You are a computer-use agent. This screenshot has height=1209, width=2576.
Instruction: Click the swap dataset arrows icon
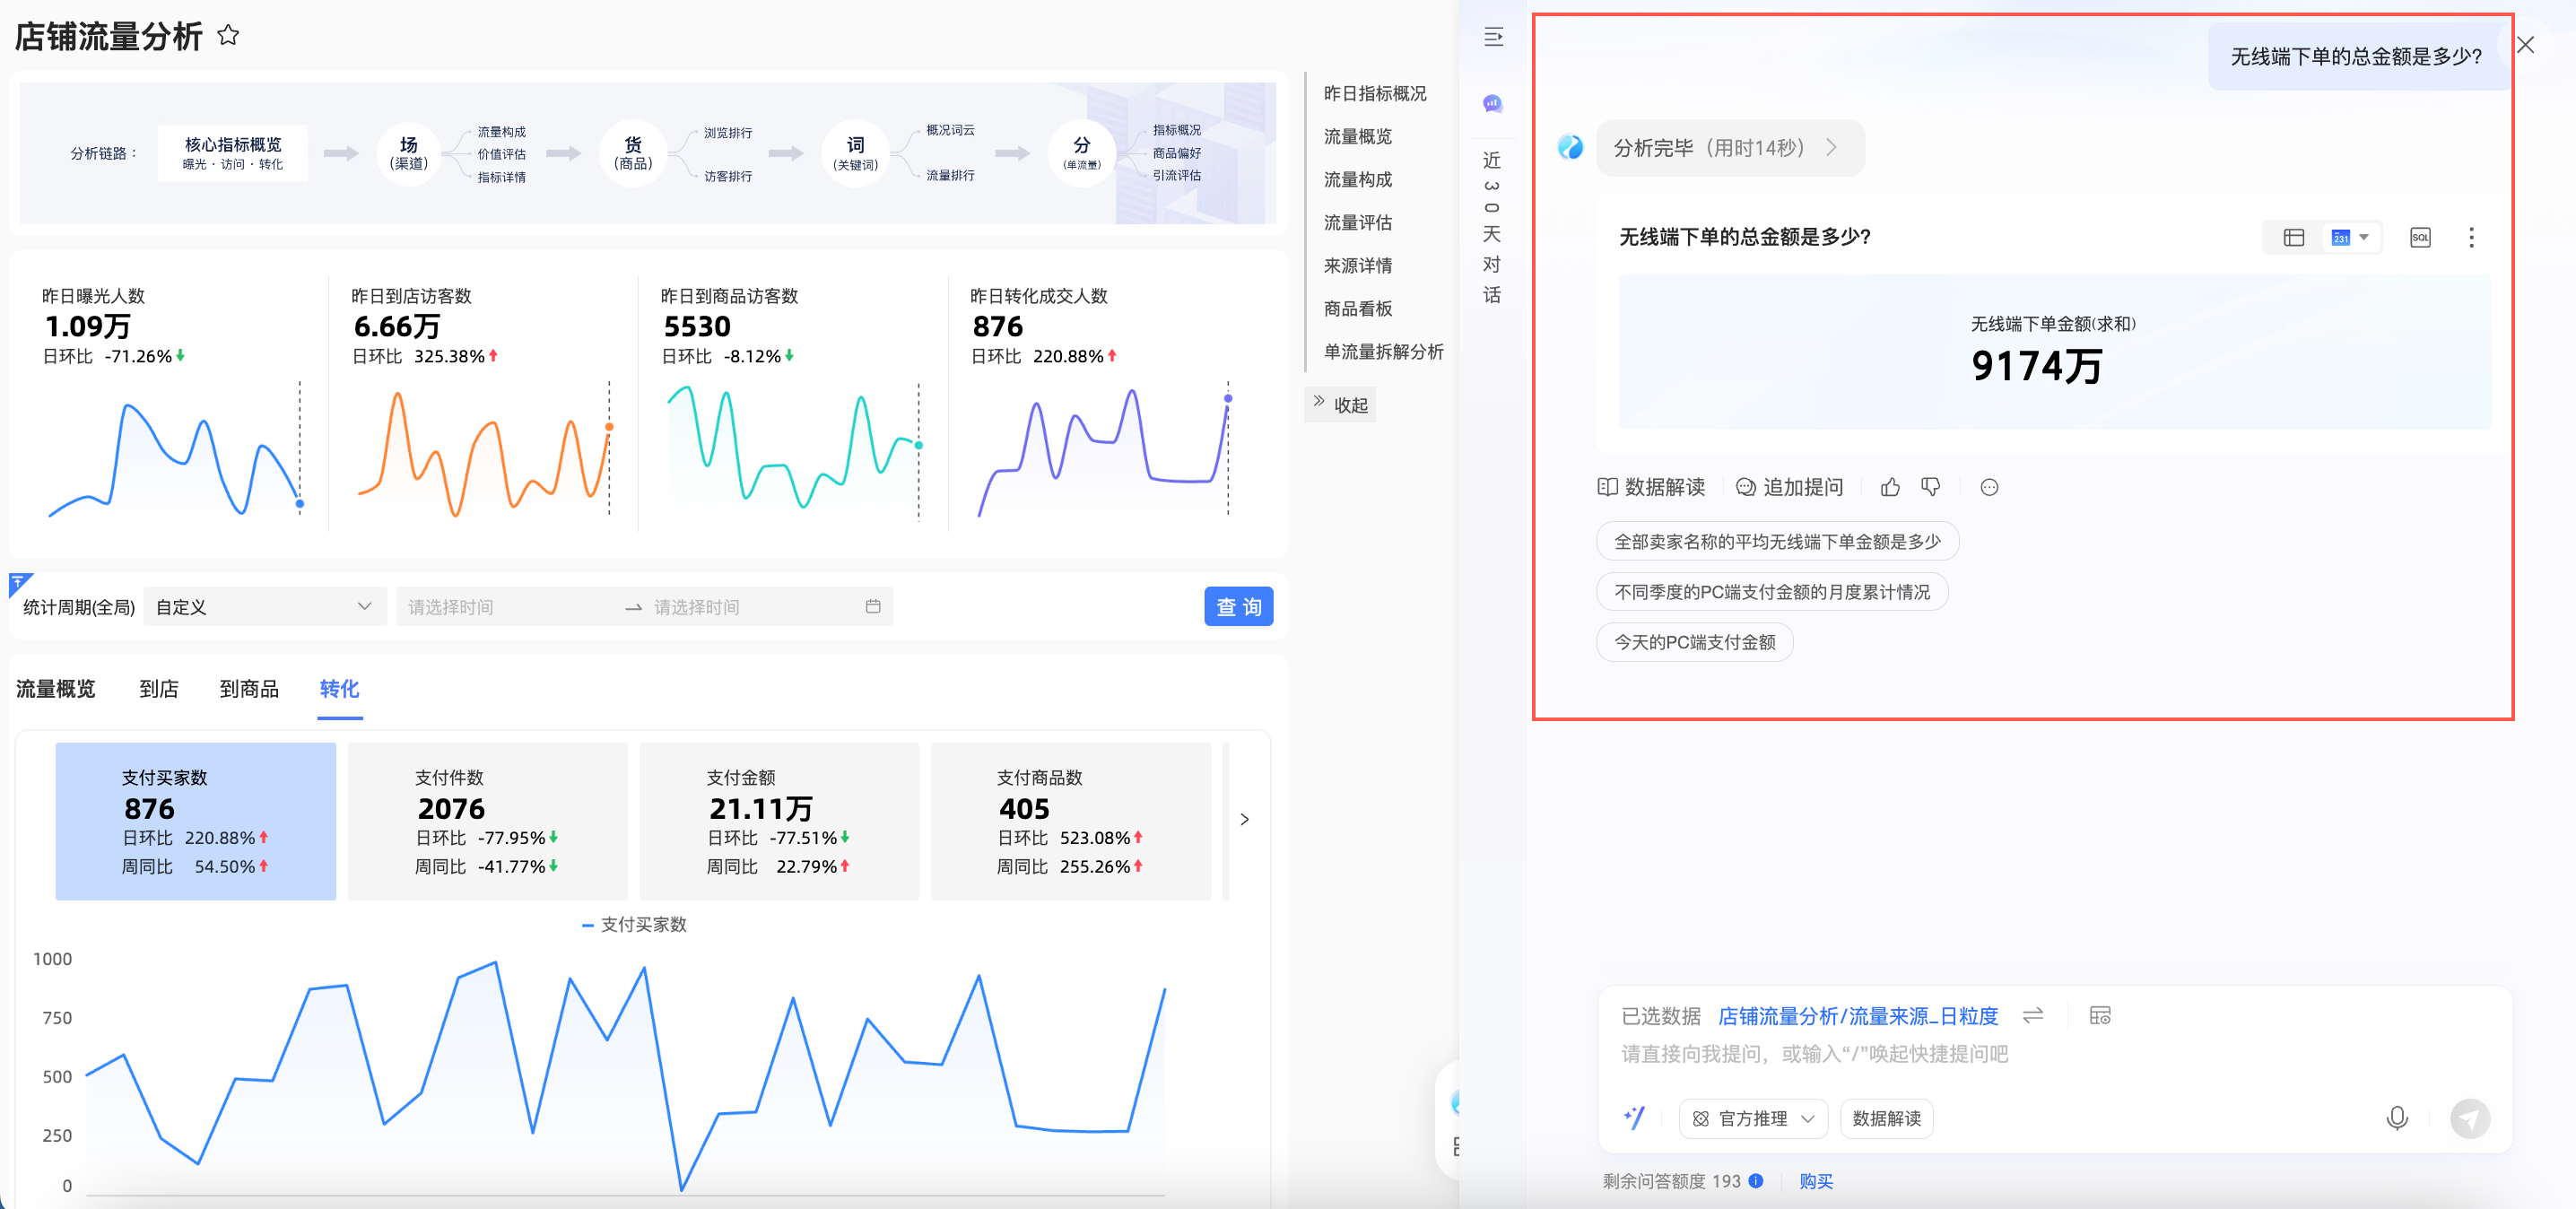pyautogui.click(x=2032, y=1016)
